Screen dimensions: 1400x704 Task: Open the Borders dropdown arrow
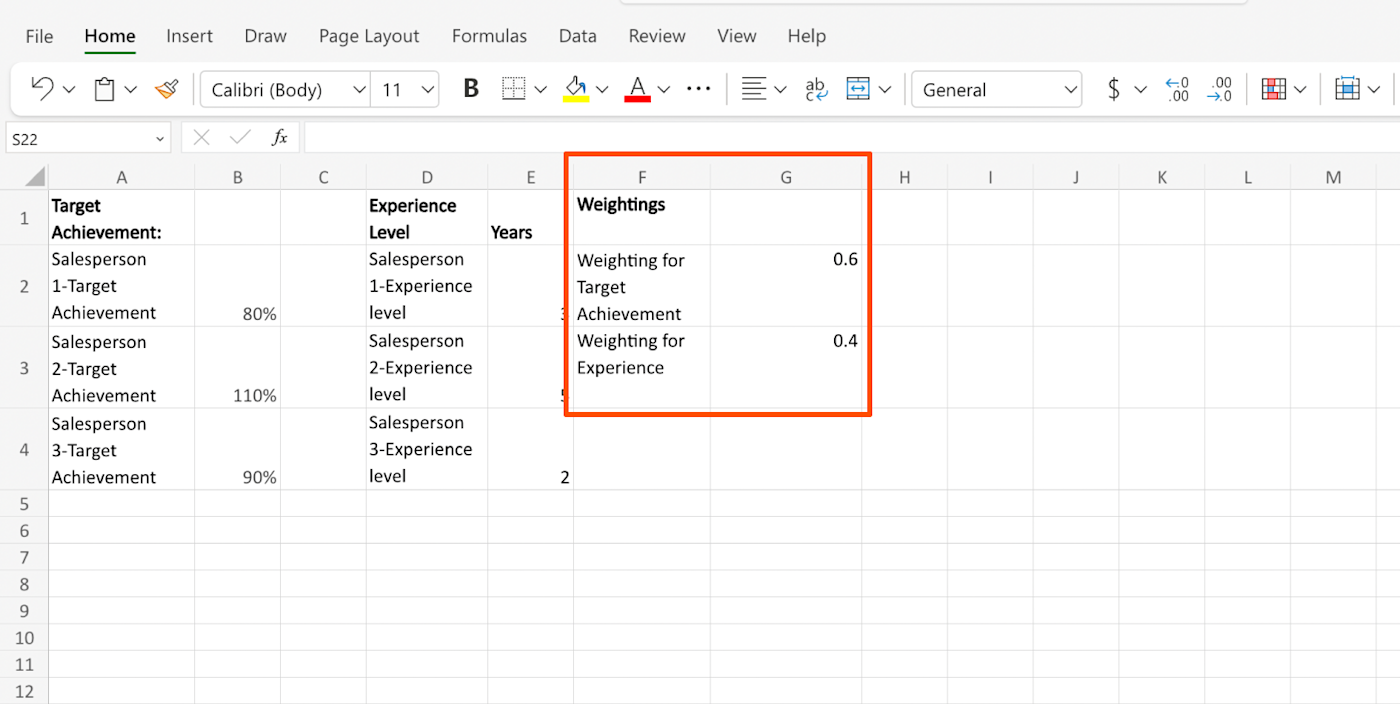(540, 88)
